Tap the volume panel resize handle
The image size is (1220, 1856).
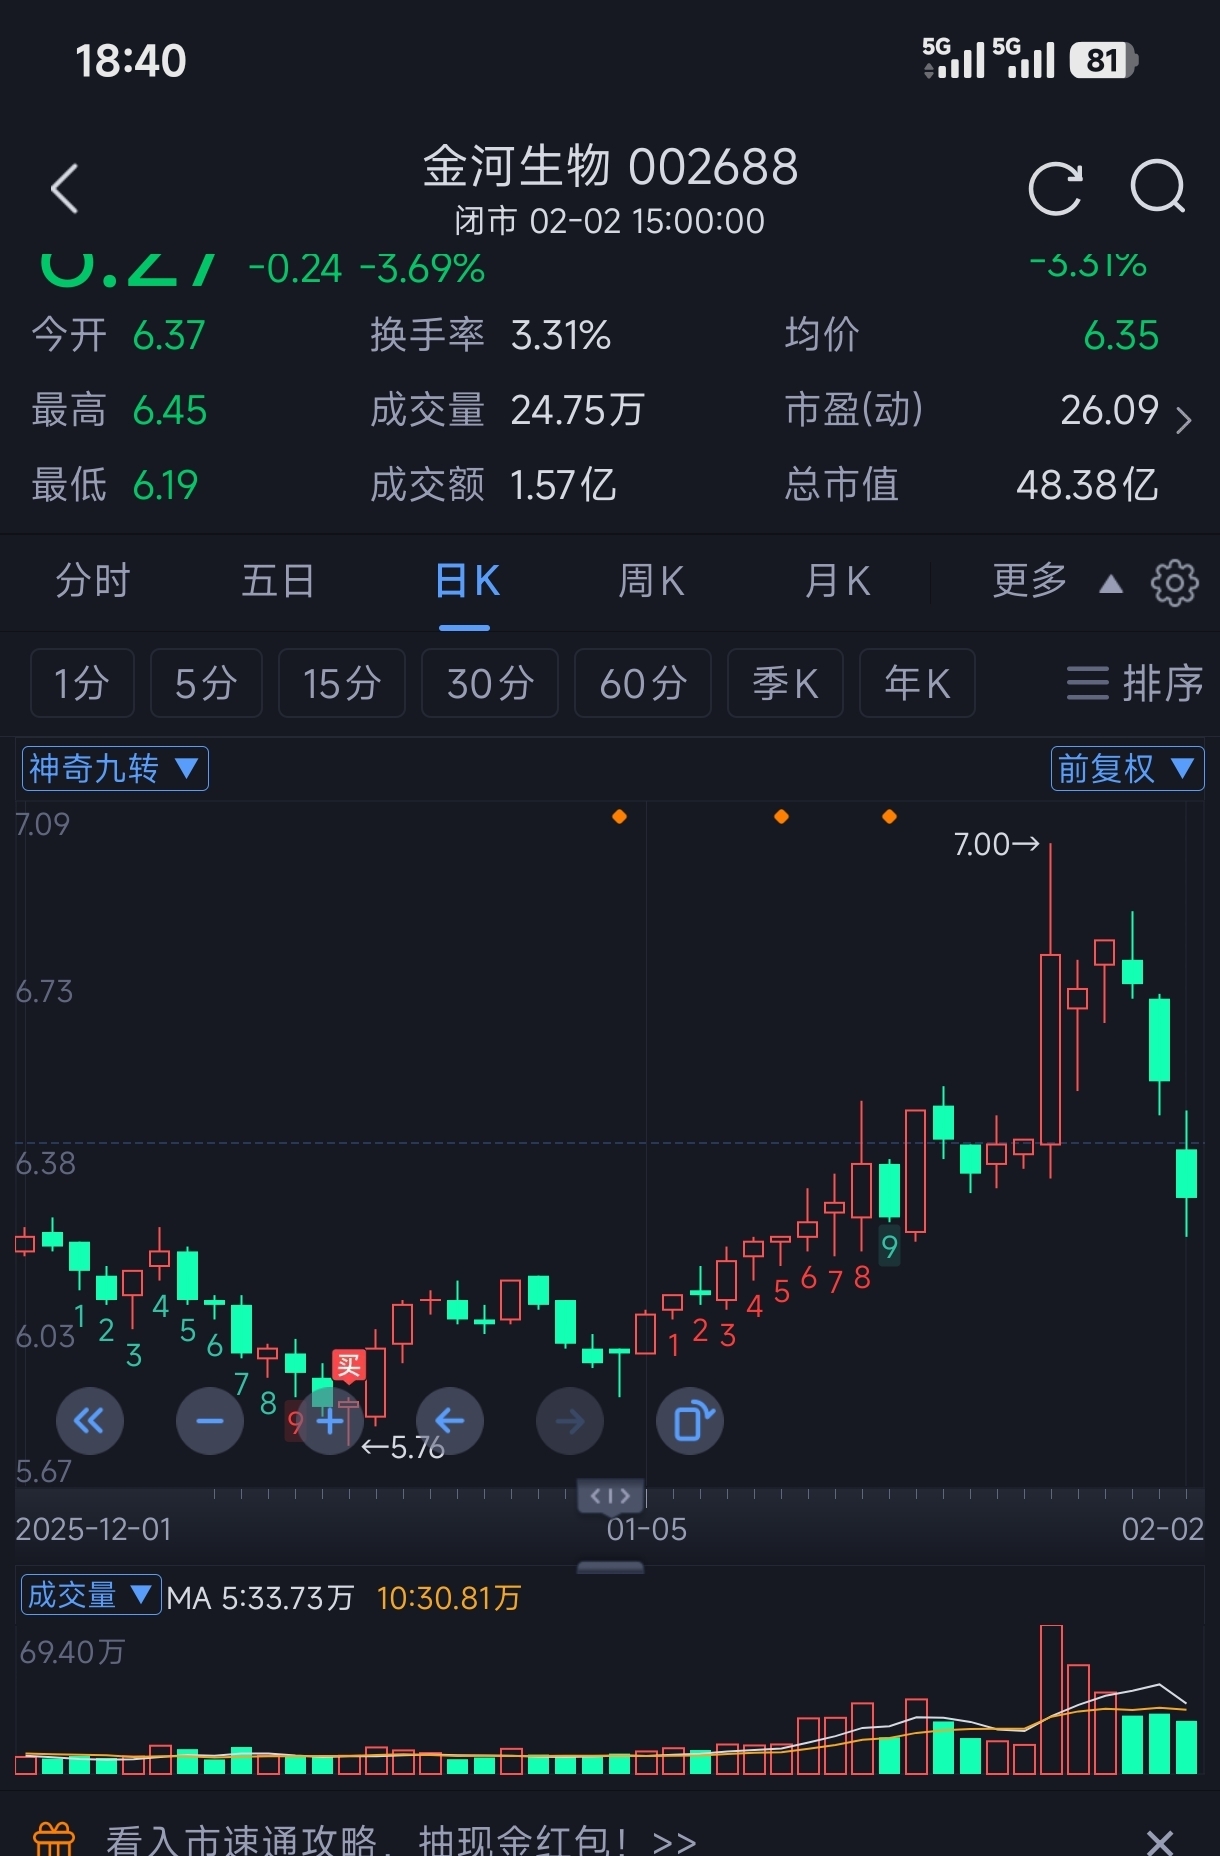(610, 1567)
